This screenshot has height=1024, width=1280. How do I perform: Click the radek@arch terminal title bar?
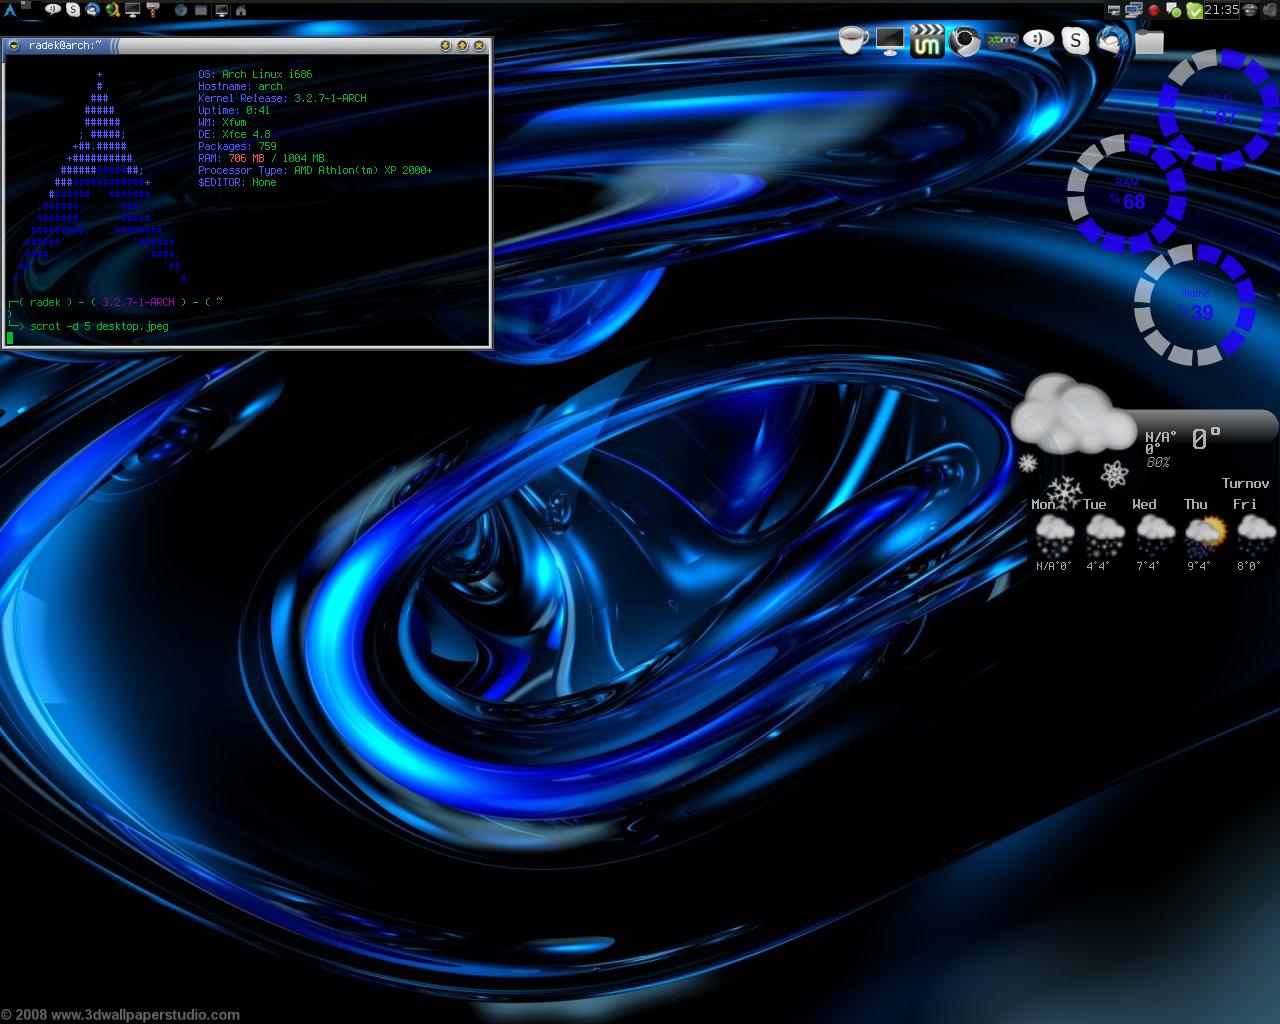coord(247,45)
